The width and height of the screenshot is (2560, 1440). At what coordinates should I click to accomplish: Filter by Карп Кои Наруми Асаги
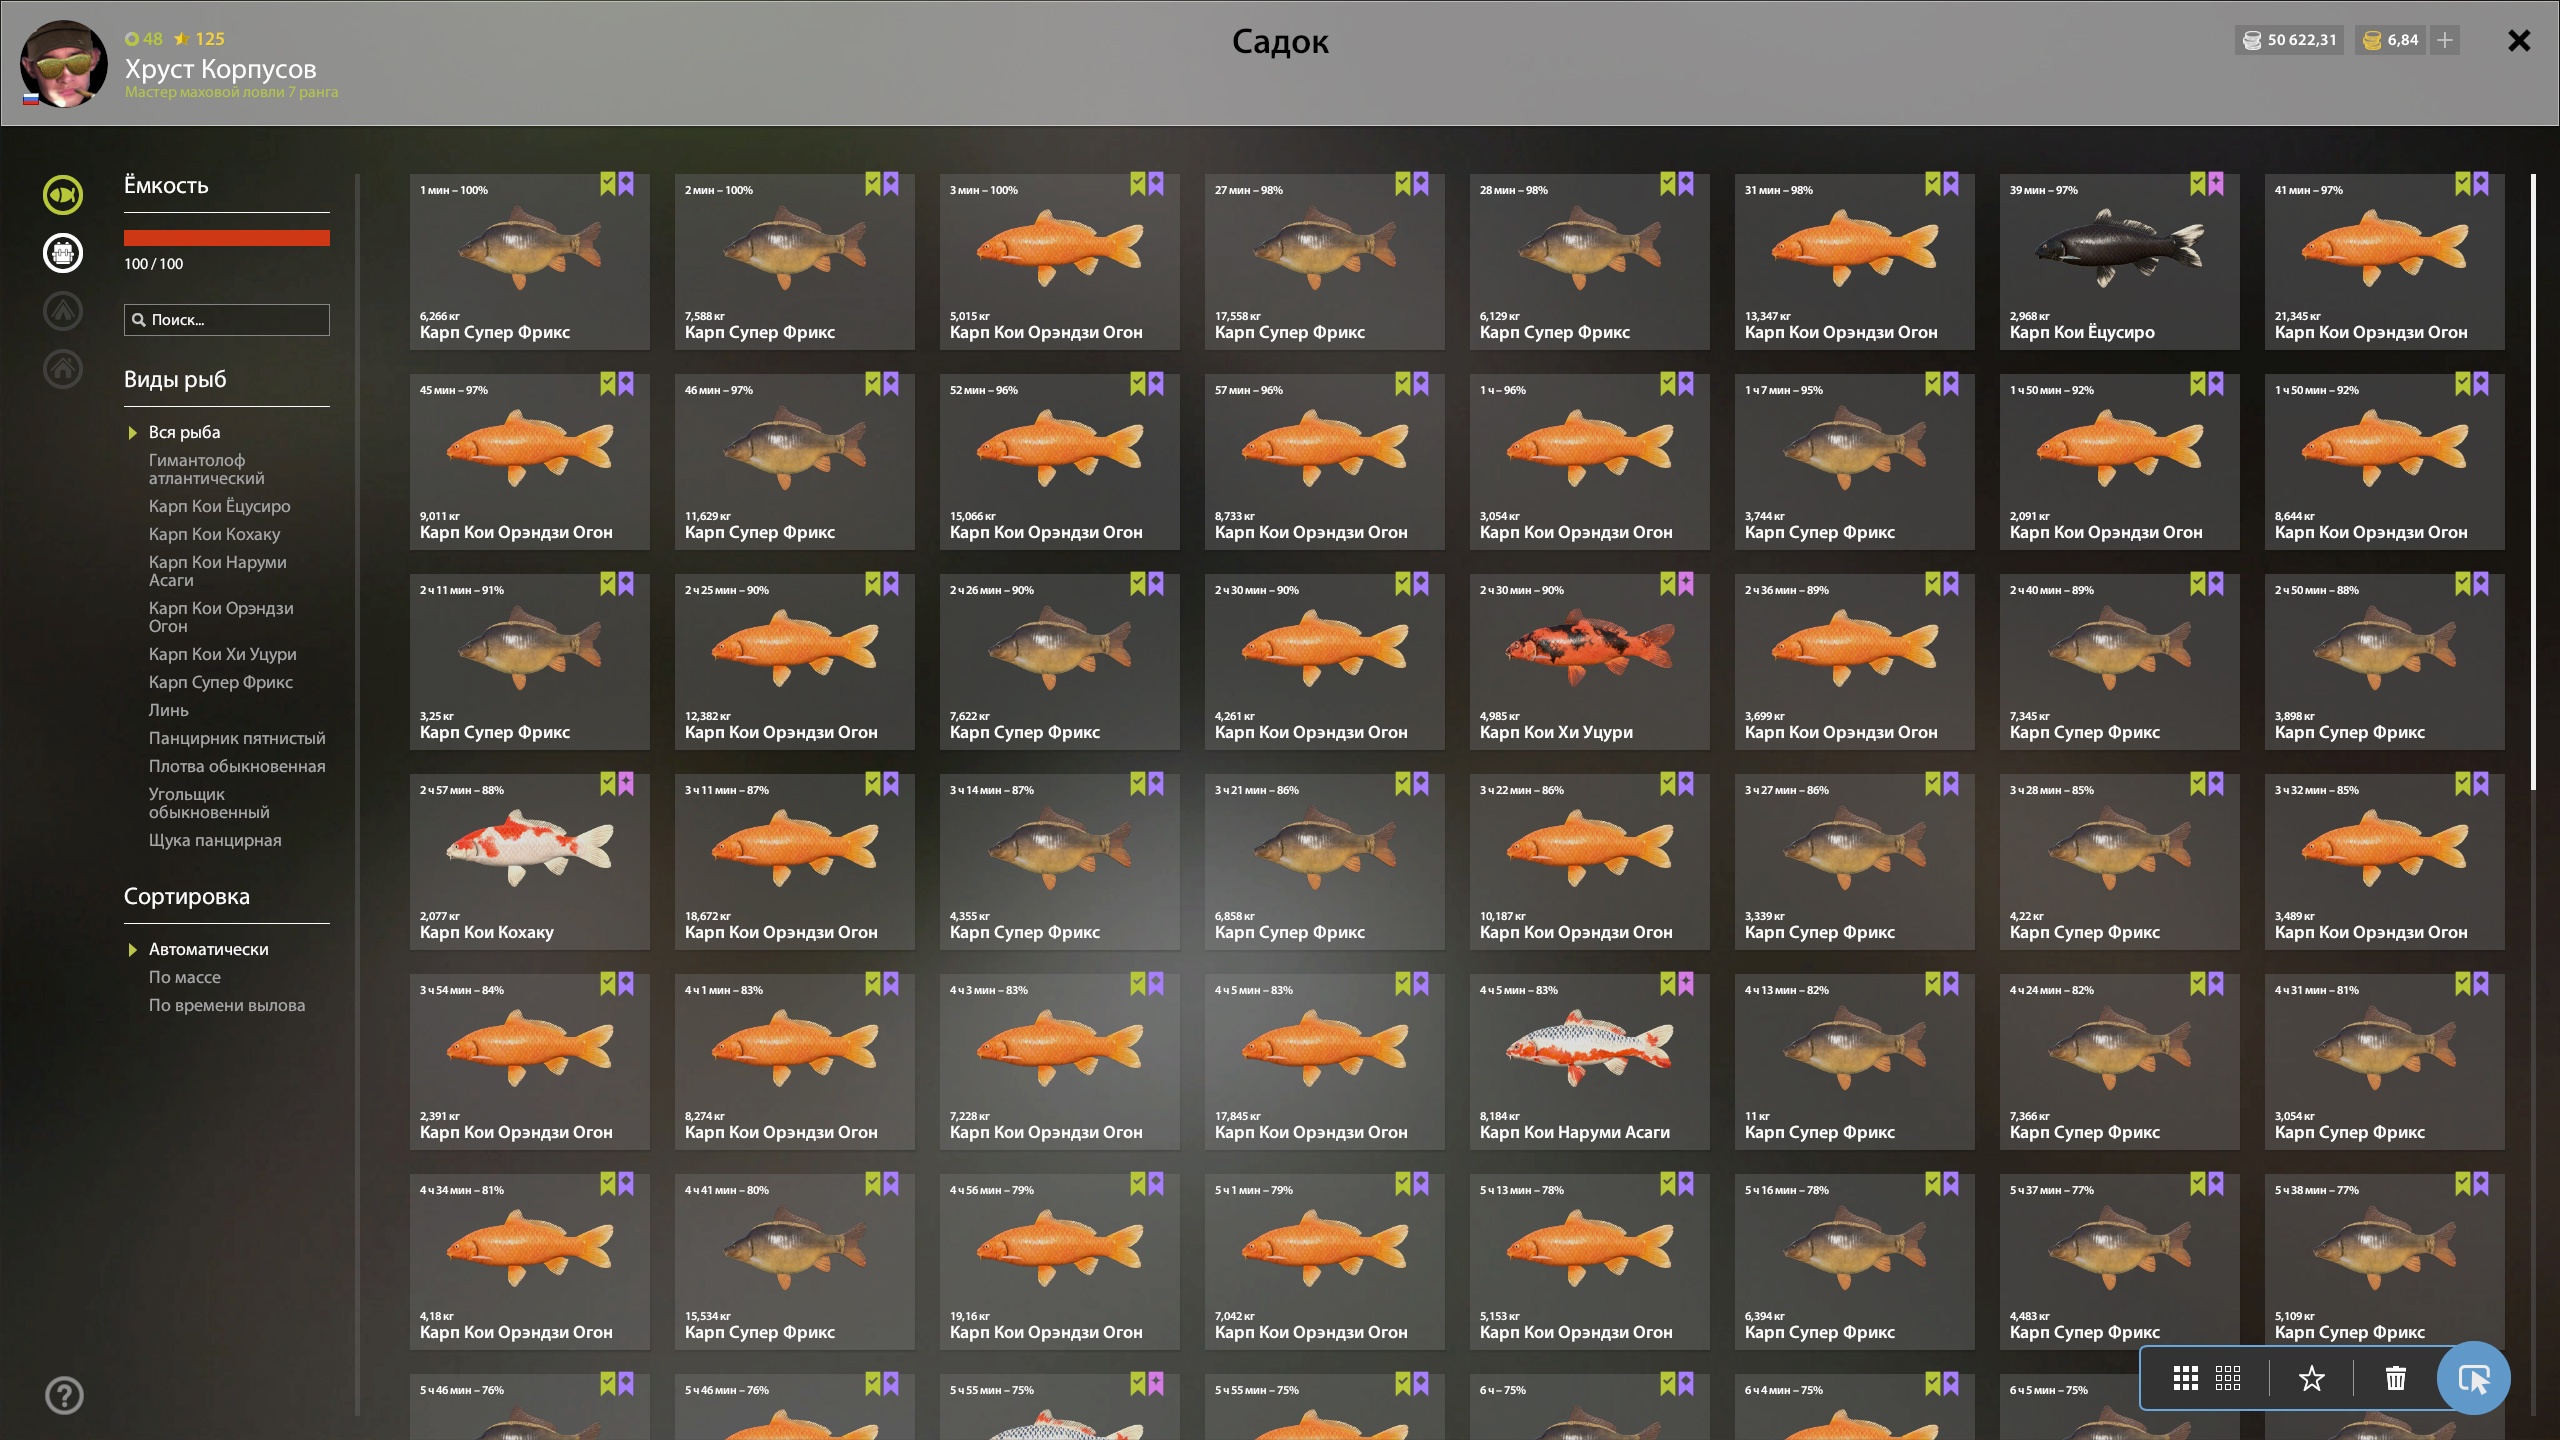pos(218,571)
